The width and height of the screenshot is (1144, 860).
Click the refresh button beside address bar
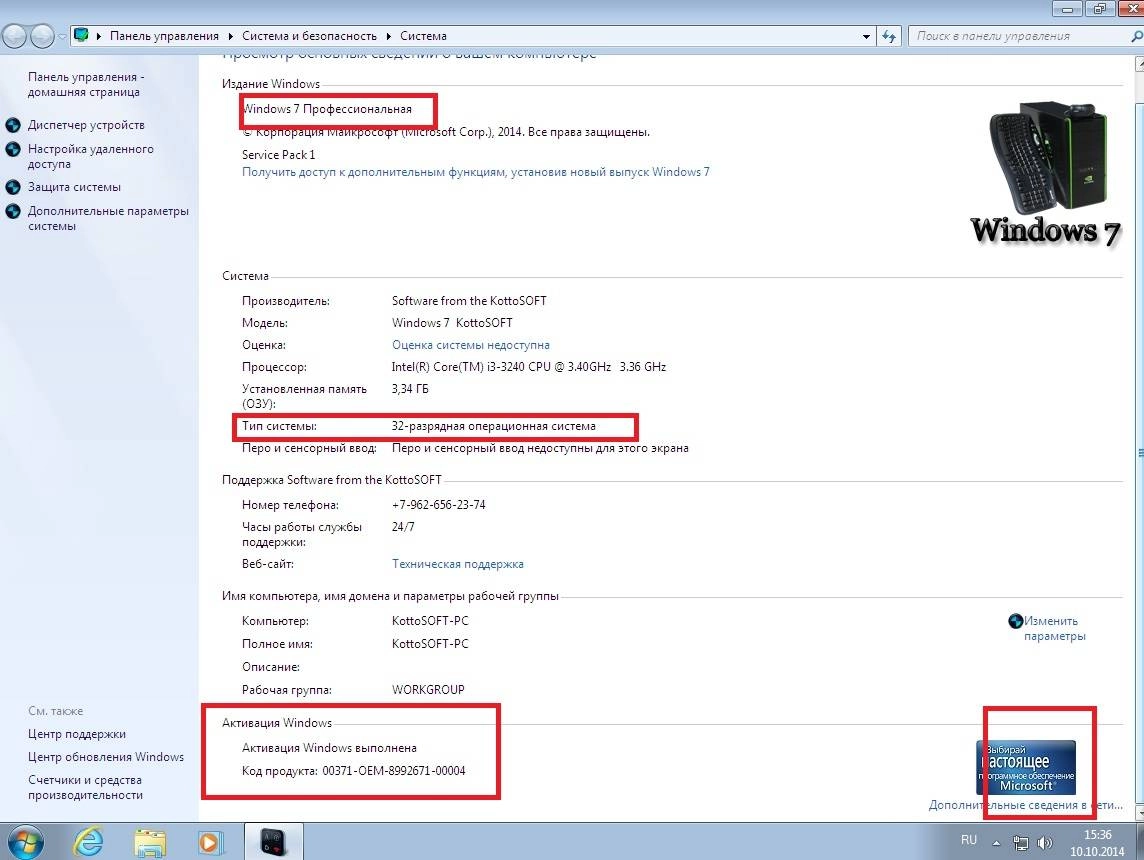click(x=889, y=36)
